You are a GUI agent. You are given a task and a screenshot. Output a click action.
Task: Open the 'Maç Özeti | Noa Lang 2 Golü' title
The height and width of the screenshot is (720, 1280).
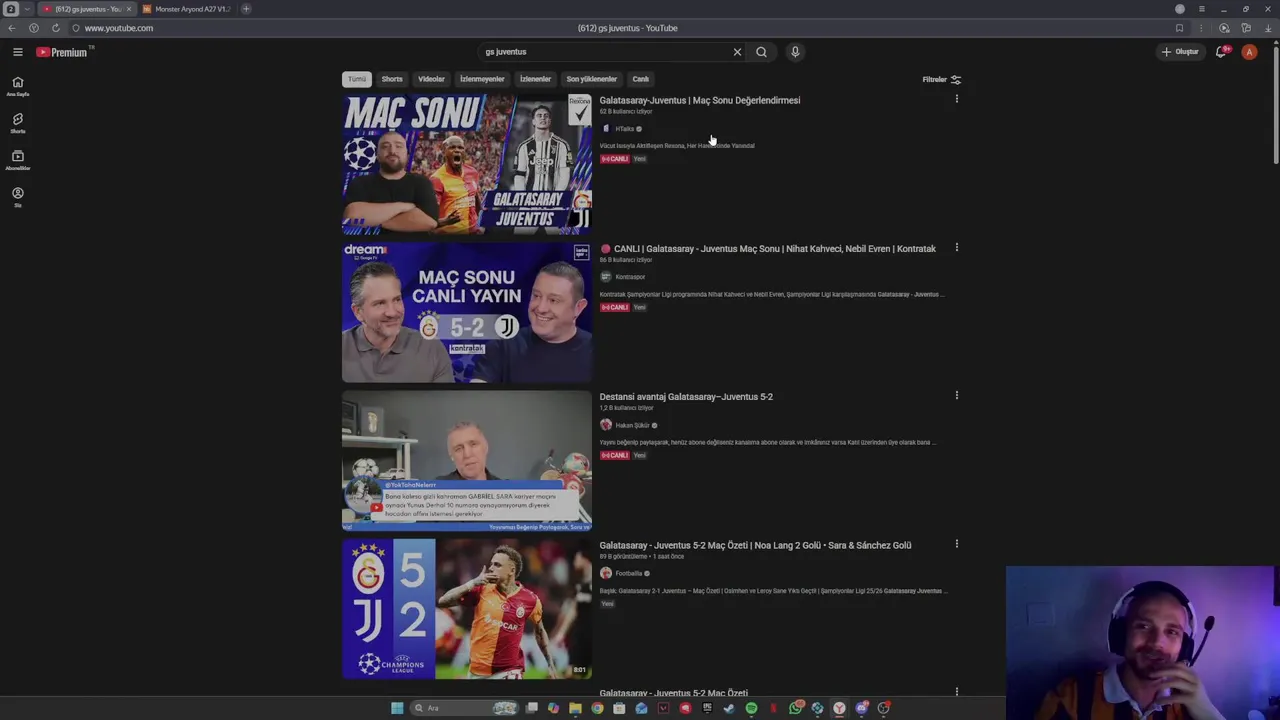(755, 545)
